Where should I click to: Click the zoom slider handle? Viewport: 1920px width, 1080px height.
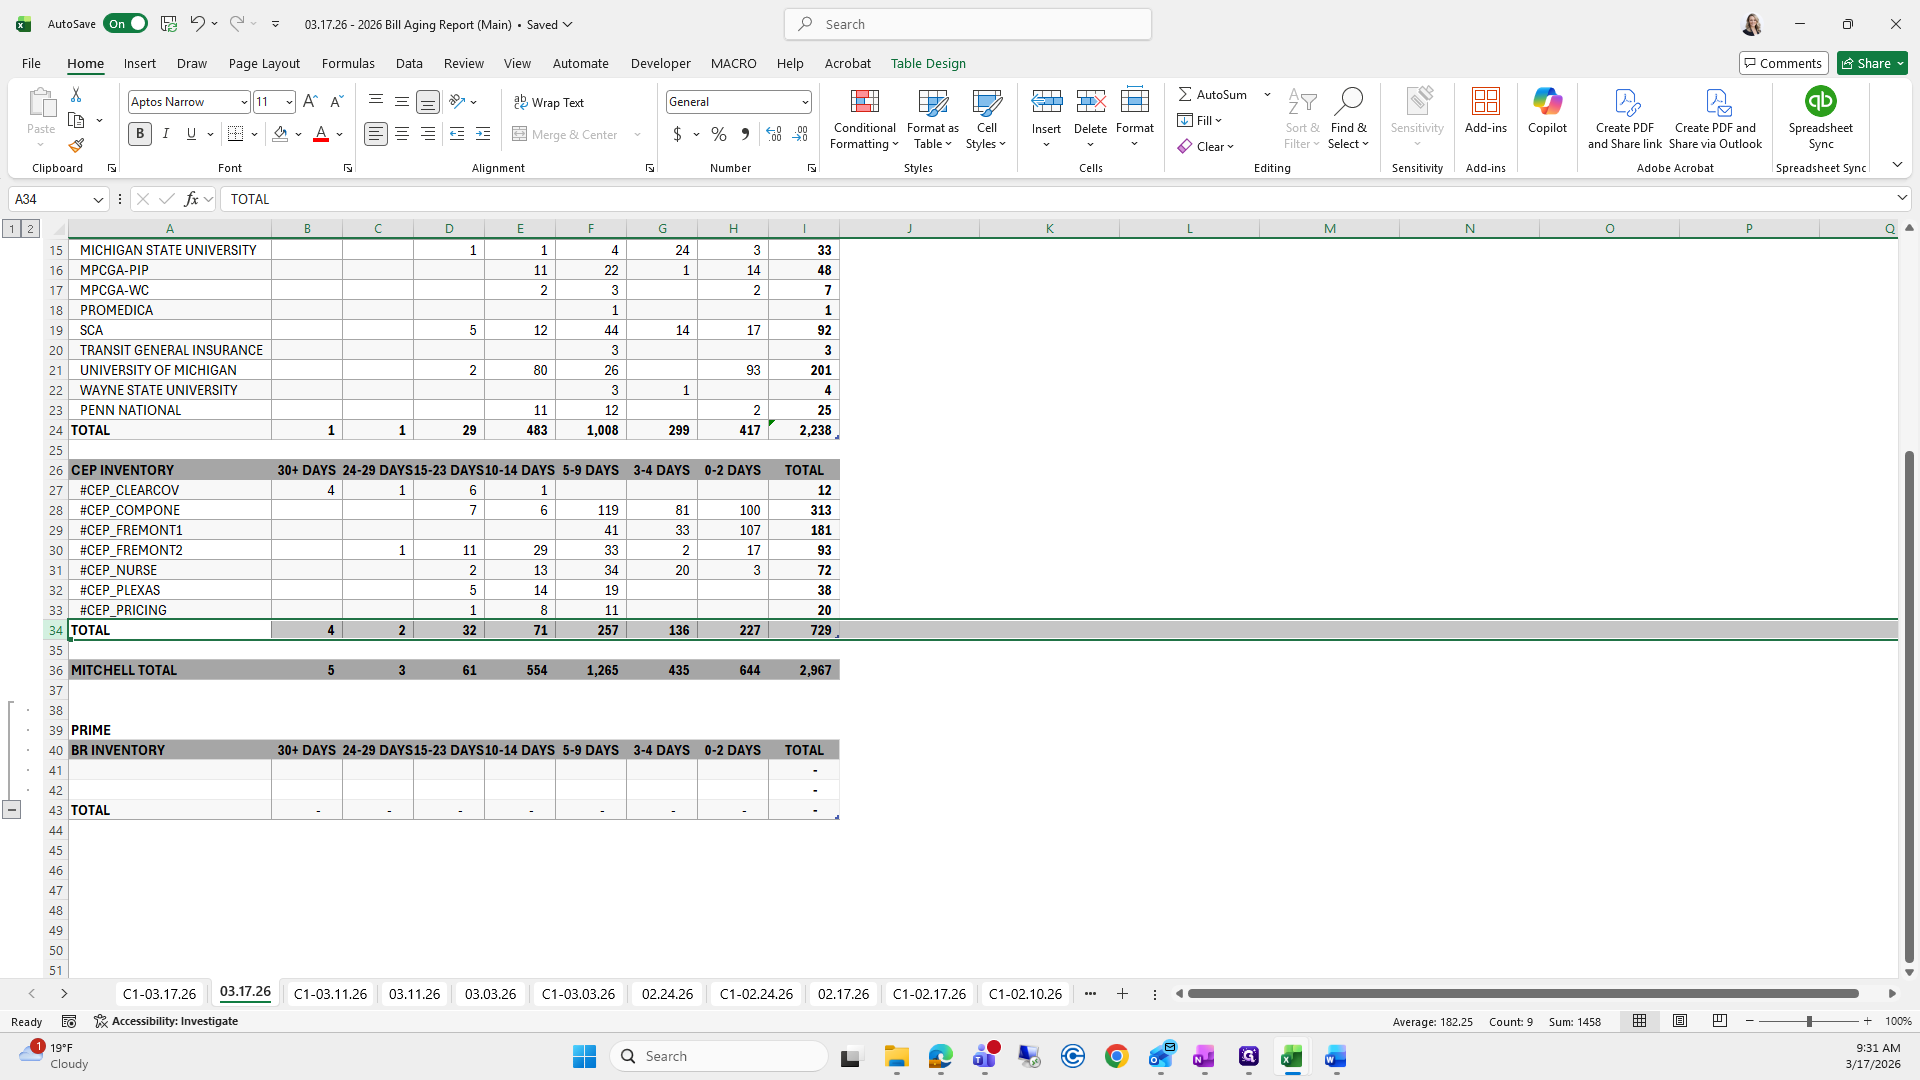tap(1808, 1021)
